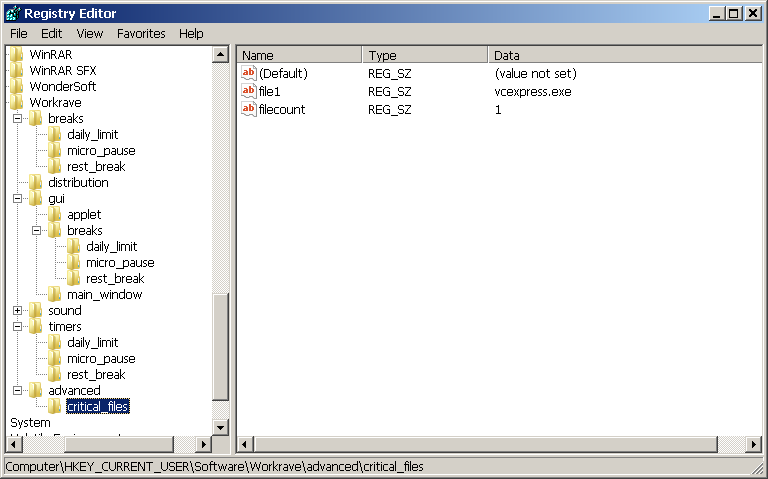The width and height of the screenshot is (768, 479).
Task: Expand the sound tree node
Action: (17, 310)
